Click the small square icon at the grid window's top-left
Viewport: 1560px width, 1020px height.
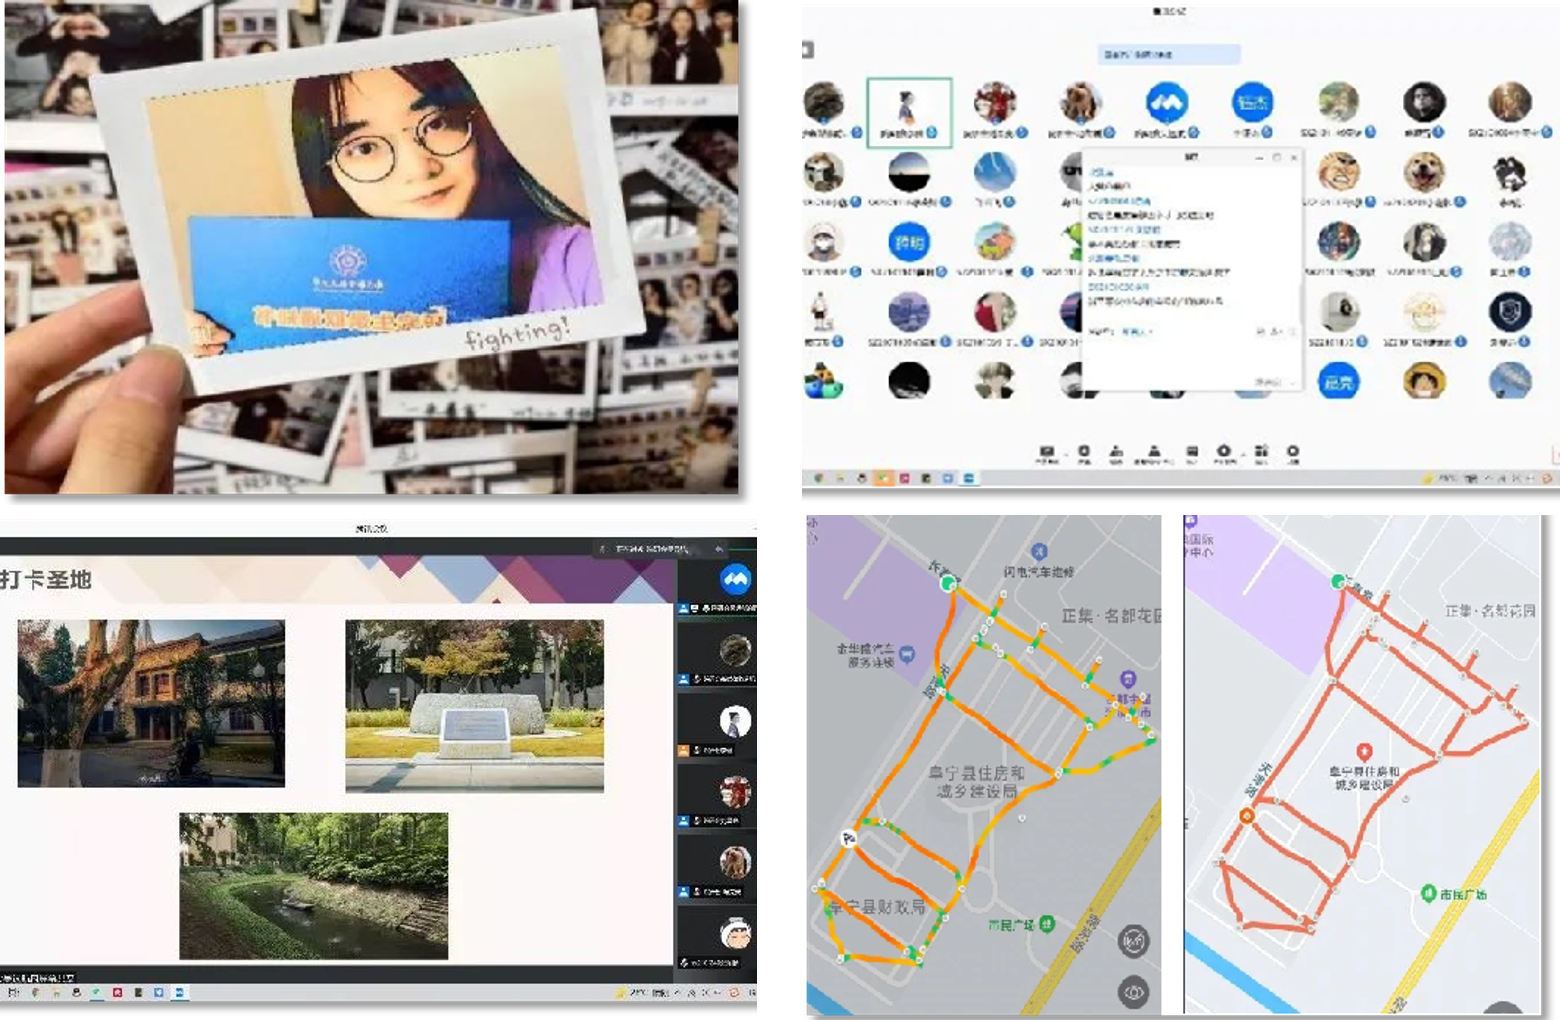(x=807, y=49)
